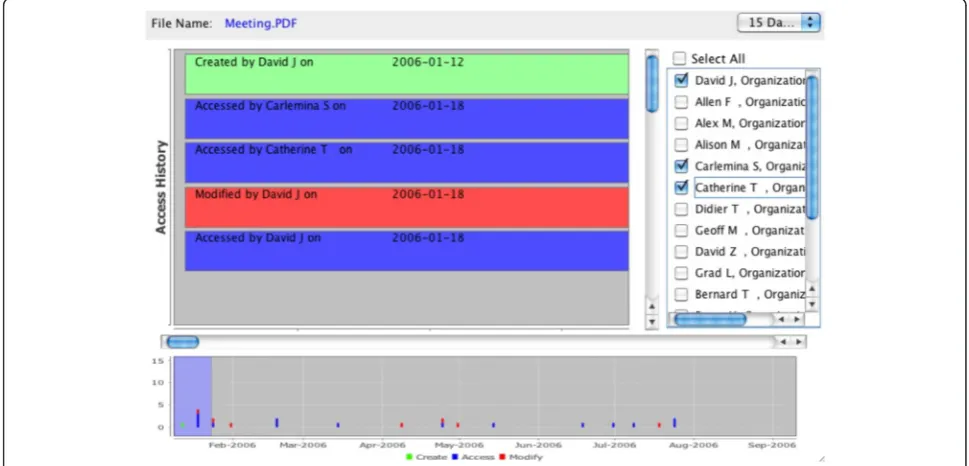Click the blue Access bar near Mar-2006
The width and height of the screenshot is (969, 466).
click(277, 423)
